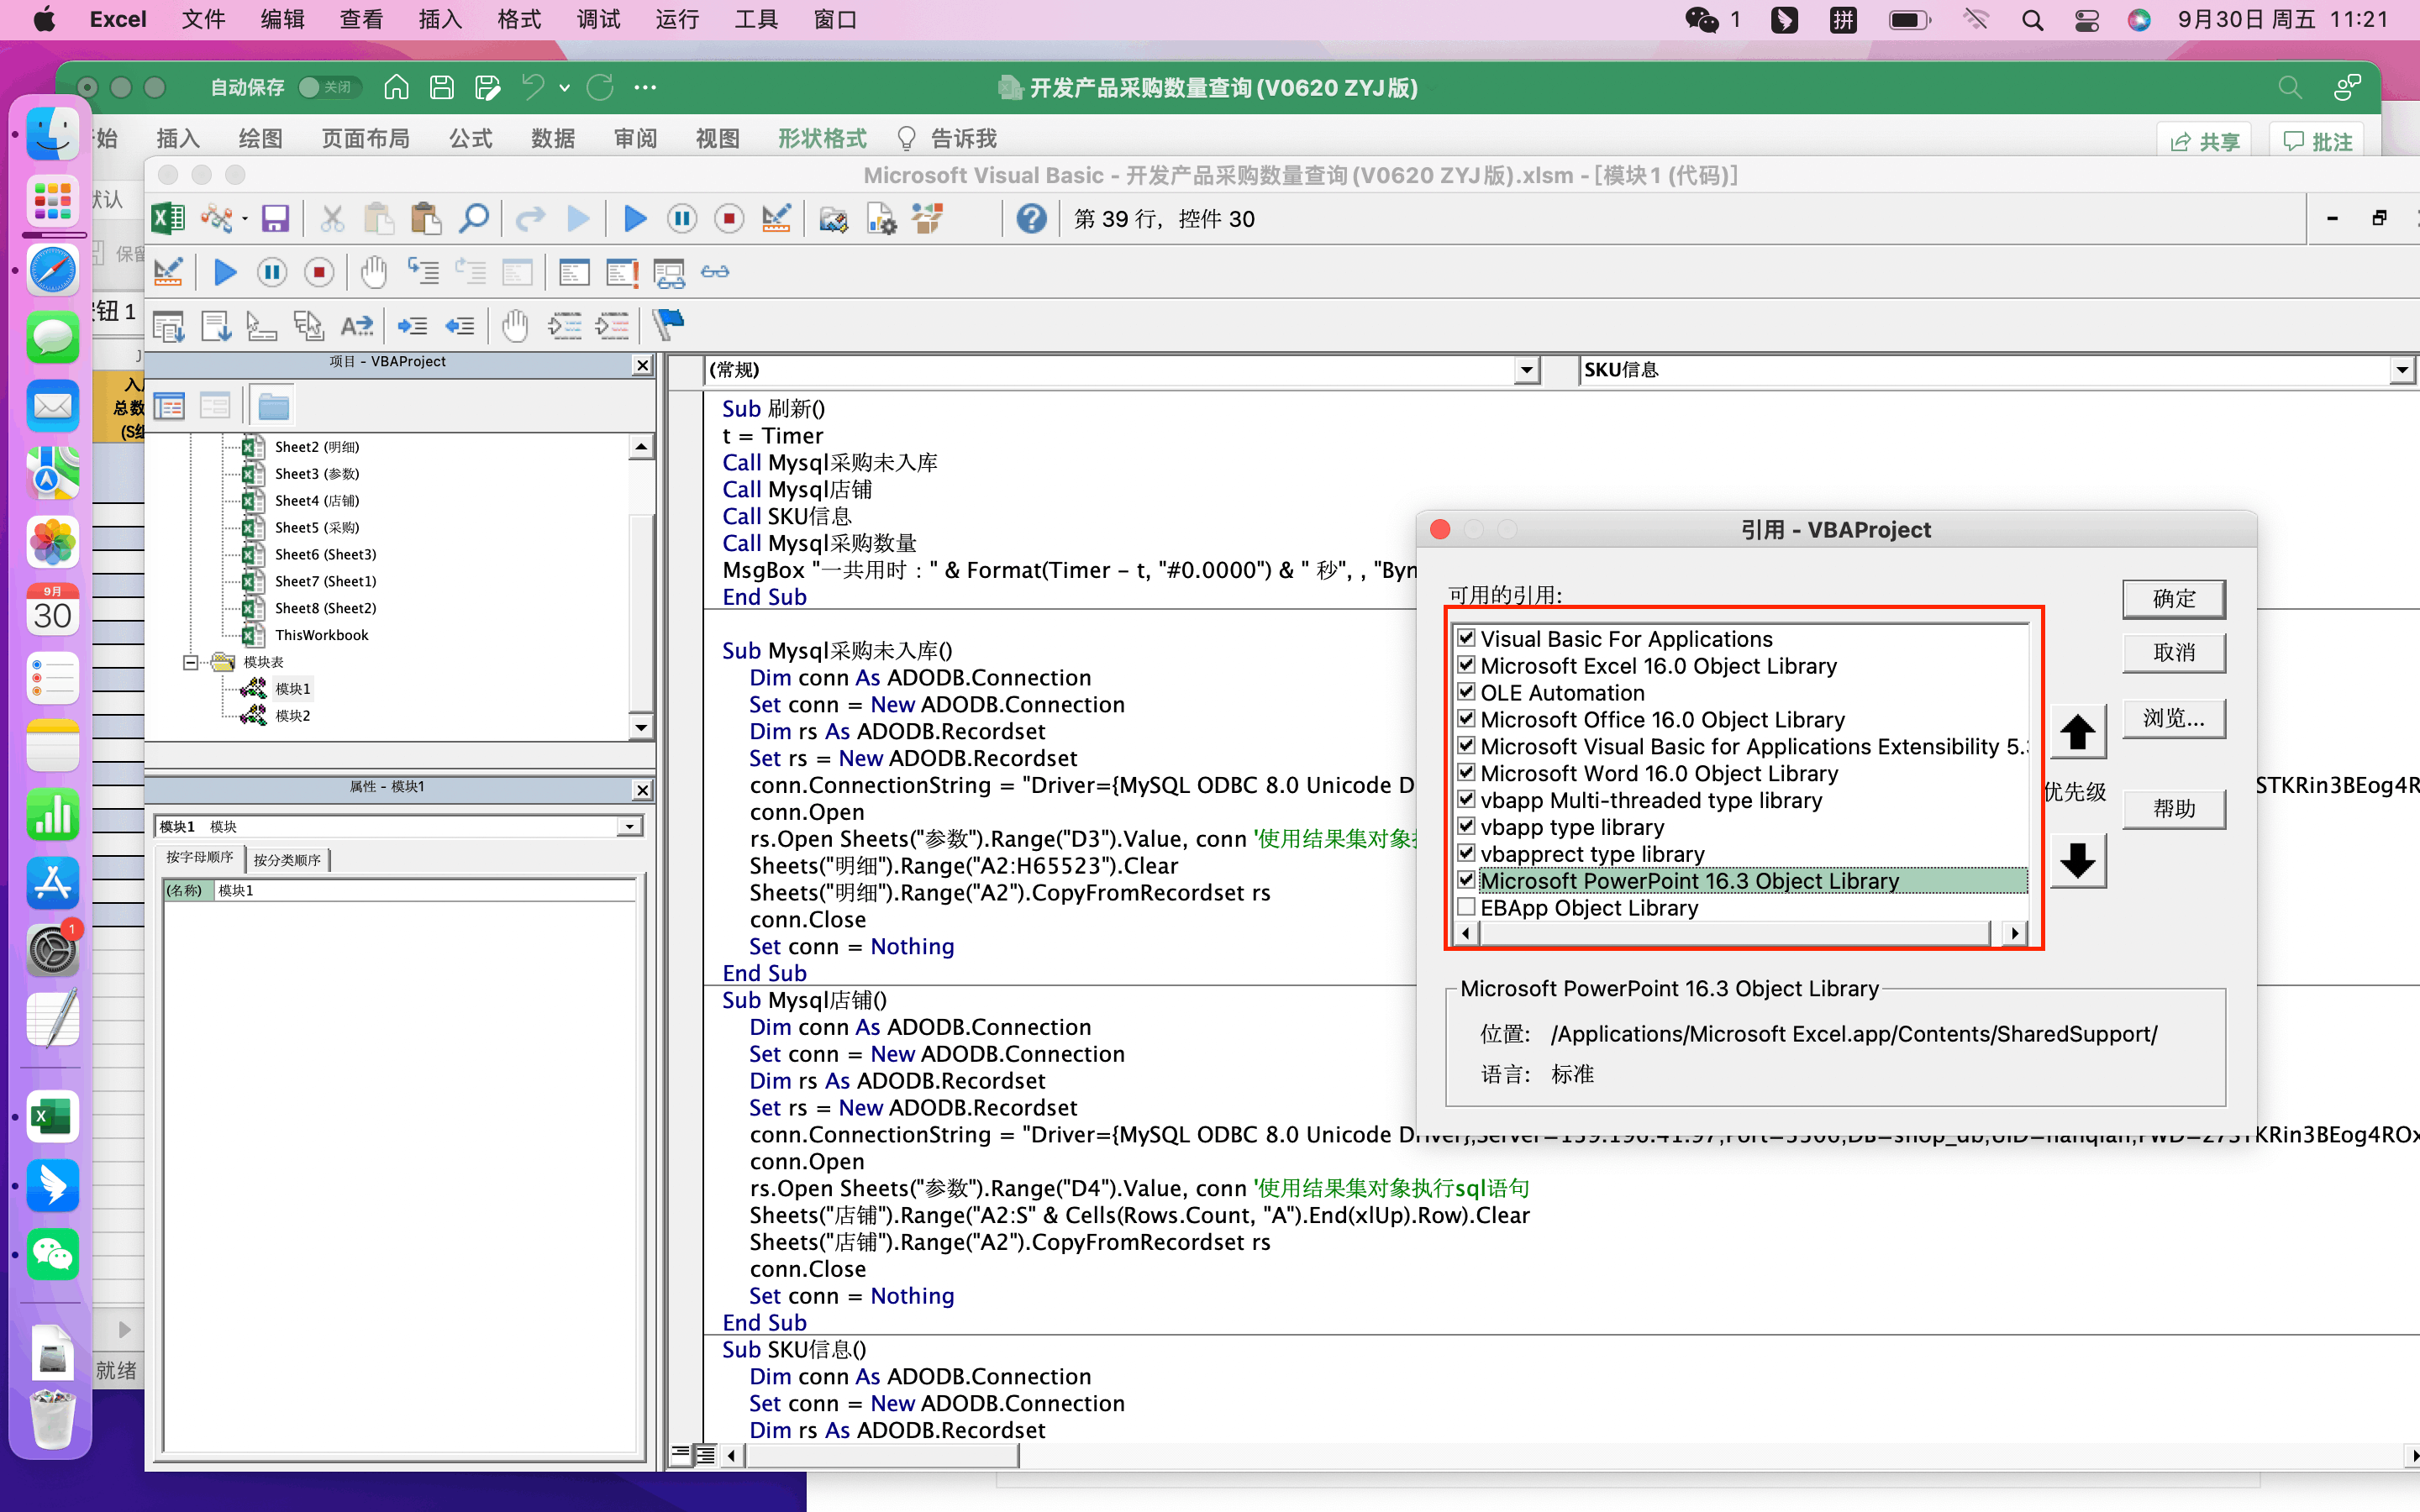Click Excel Home icon in title bar
Image resolution: width=2420 pixels, height=1512 pixels.
(x=396, y=87)
